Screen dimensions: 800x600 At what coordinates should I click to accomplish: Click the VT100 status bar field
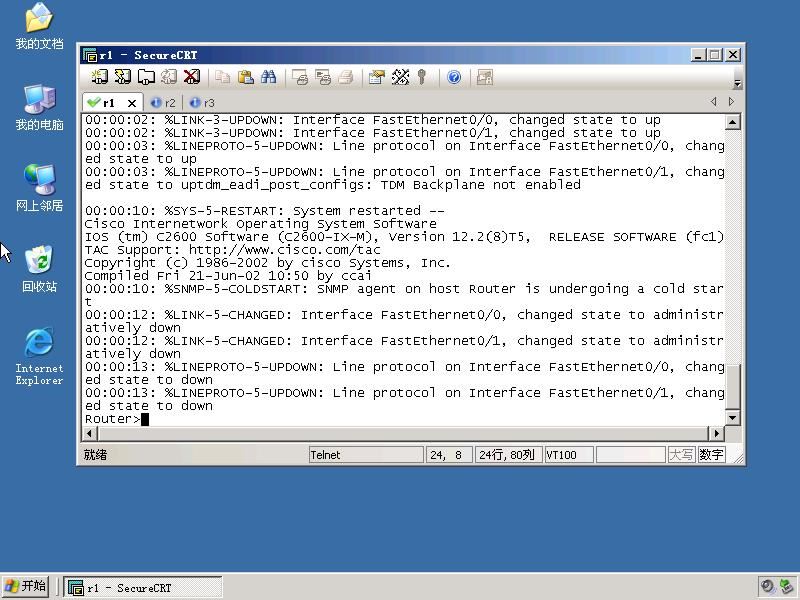click(x=569, y=455)
